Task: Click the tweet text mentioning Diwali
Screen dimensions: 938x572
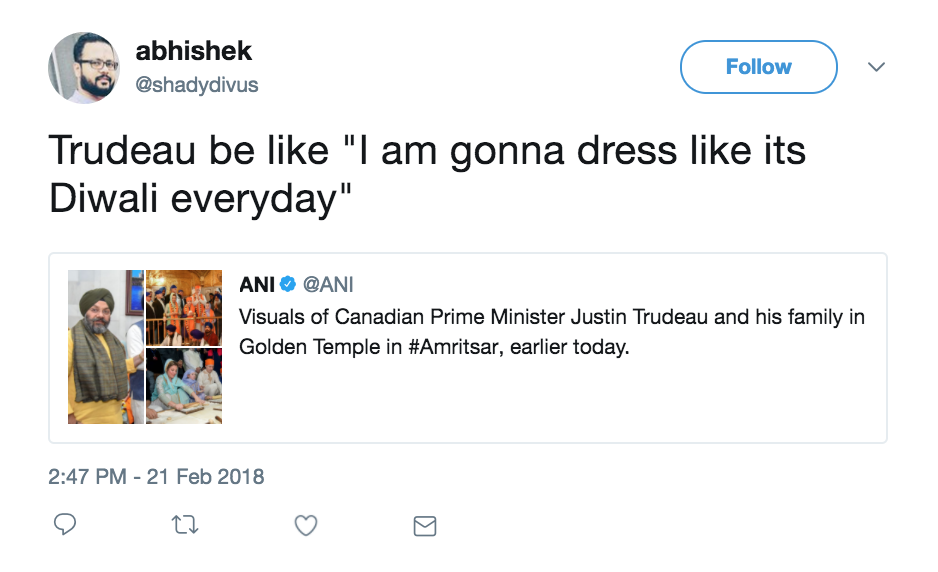Action: point(427,175)
